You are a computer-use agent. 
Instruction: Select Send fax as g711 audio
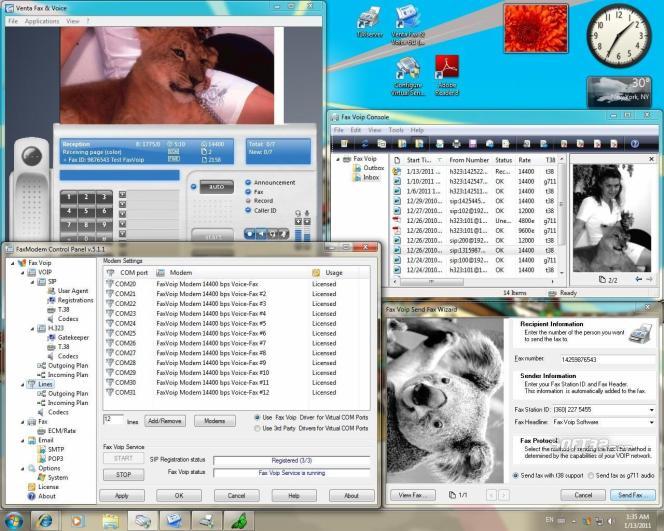pyautogui.click(x=591, y=476)
